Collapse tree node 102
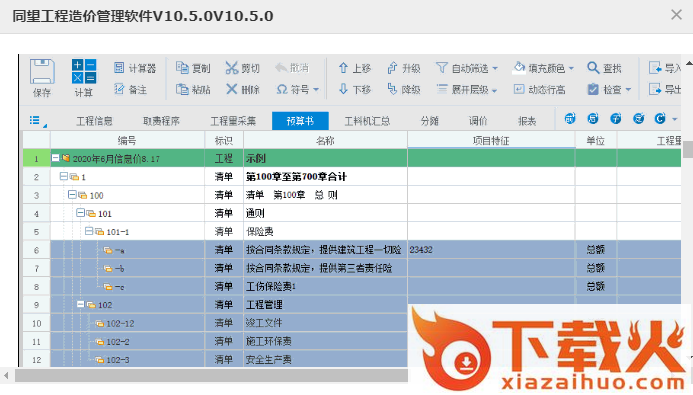The image size is (693, 395). (80, 304)
